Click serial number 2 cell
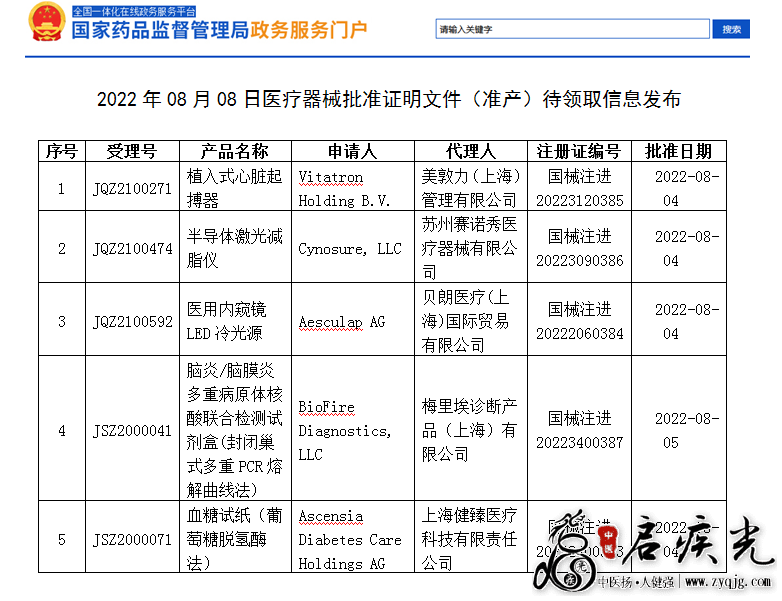782x601 pixels. (62, 249)
